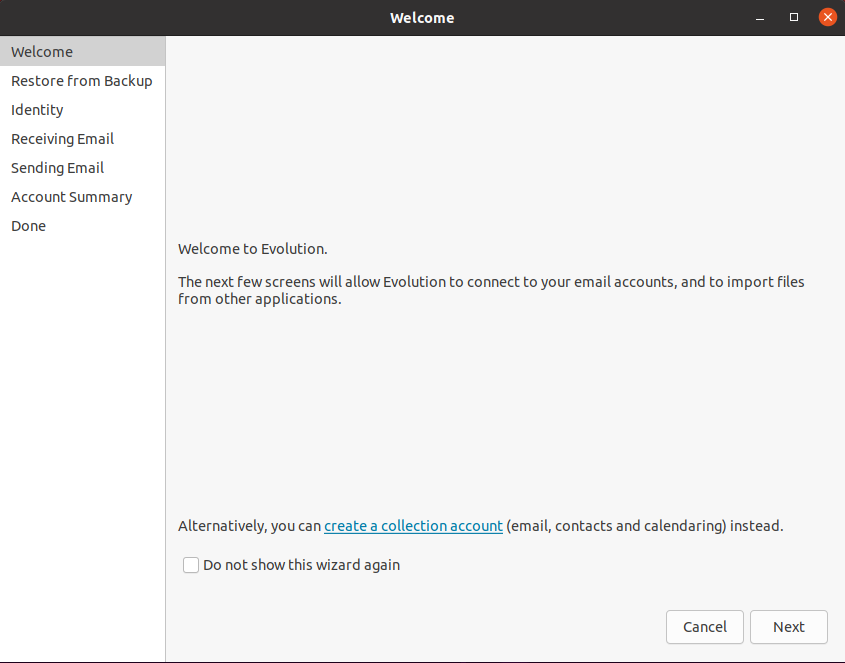Switch to the Sending Email step
The image size is (845, 663).
pyautogui.click(x=57, y=168)
